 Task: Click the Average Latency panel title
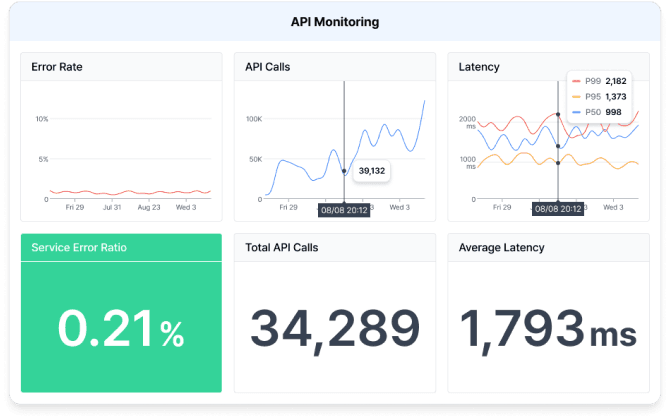click(x=501, y=247)
